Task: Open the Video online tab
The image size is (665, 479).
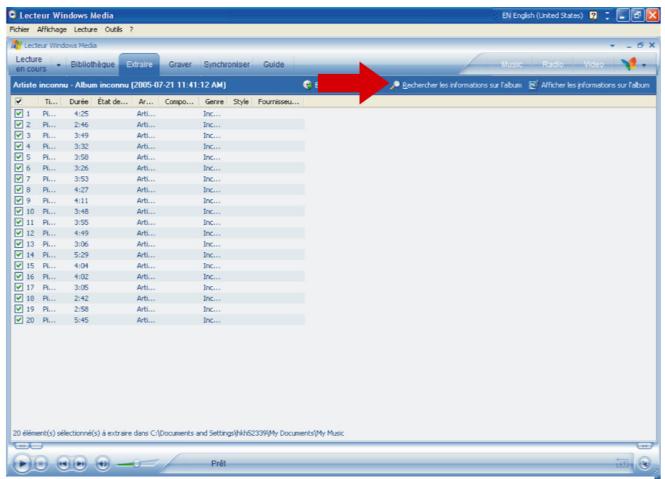Action: [593, 65]
